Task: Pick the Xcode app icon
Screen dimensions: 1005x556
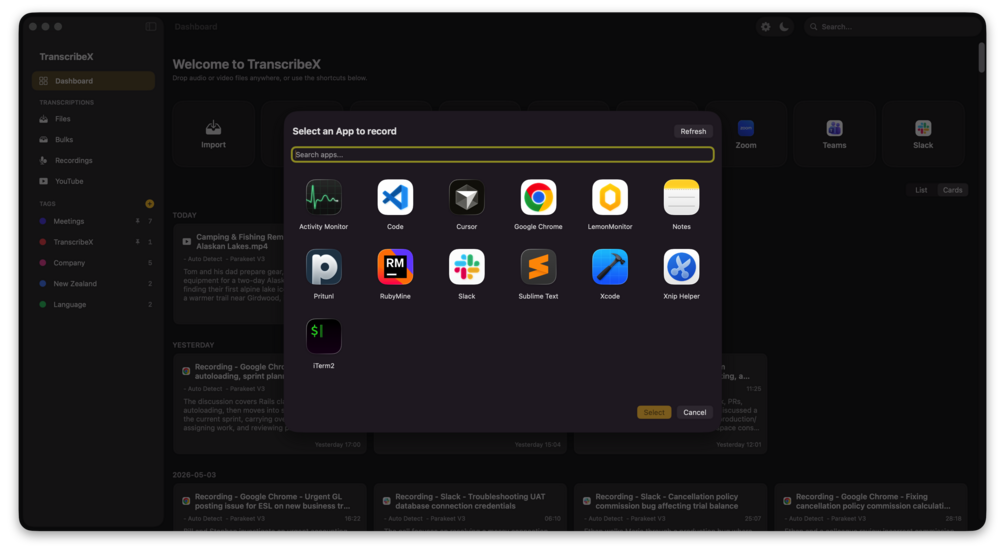Action: point(610,267)
